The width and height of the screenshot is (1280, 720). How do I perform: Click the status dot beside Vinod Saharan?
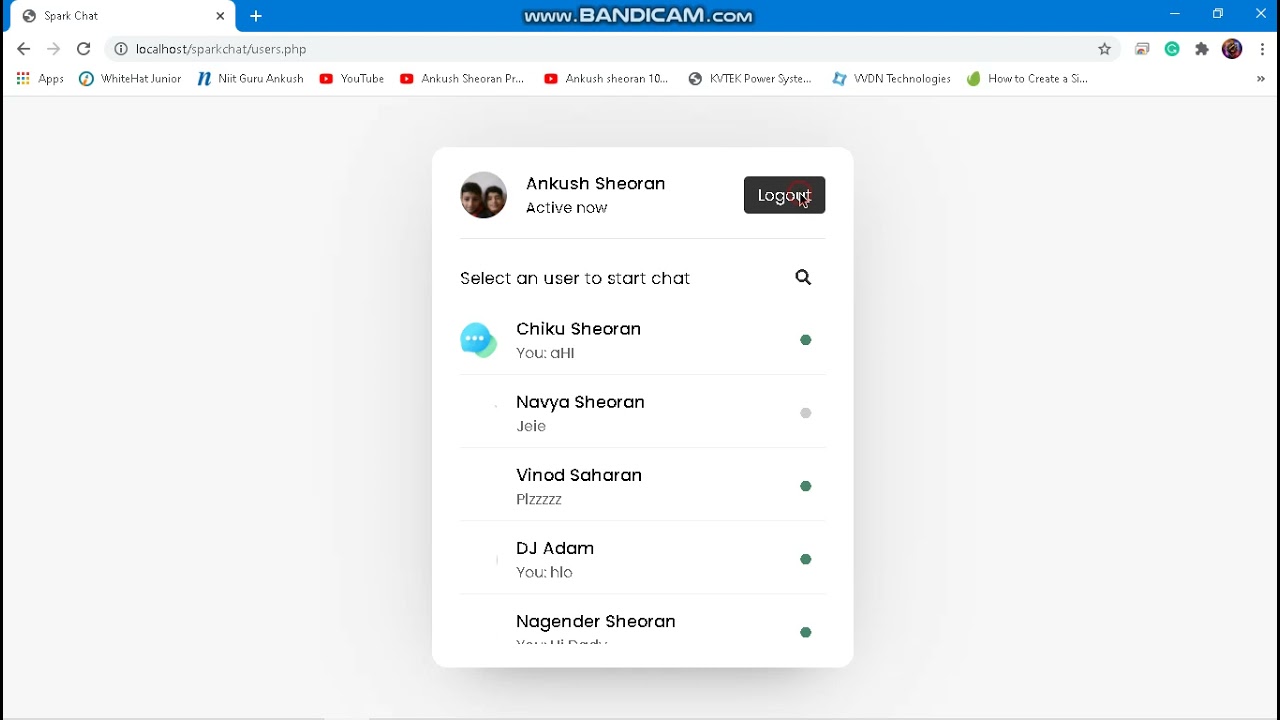click(805, 486)
